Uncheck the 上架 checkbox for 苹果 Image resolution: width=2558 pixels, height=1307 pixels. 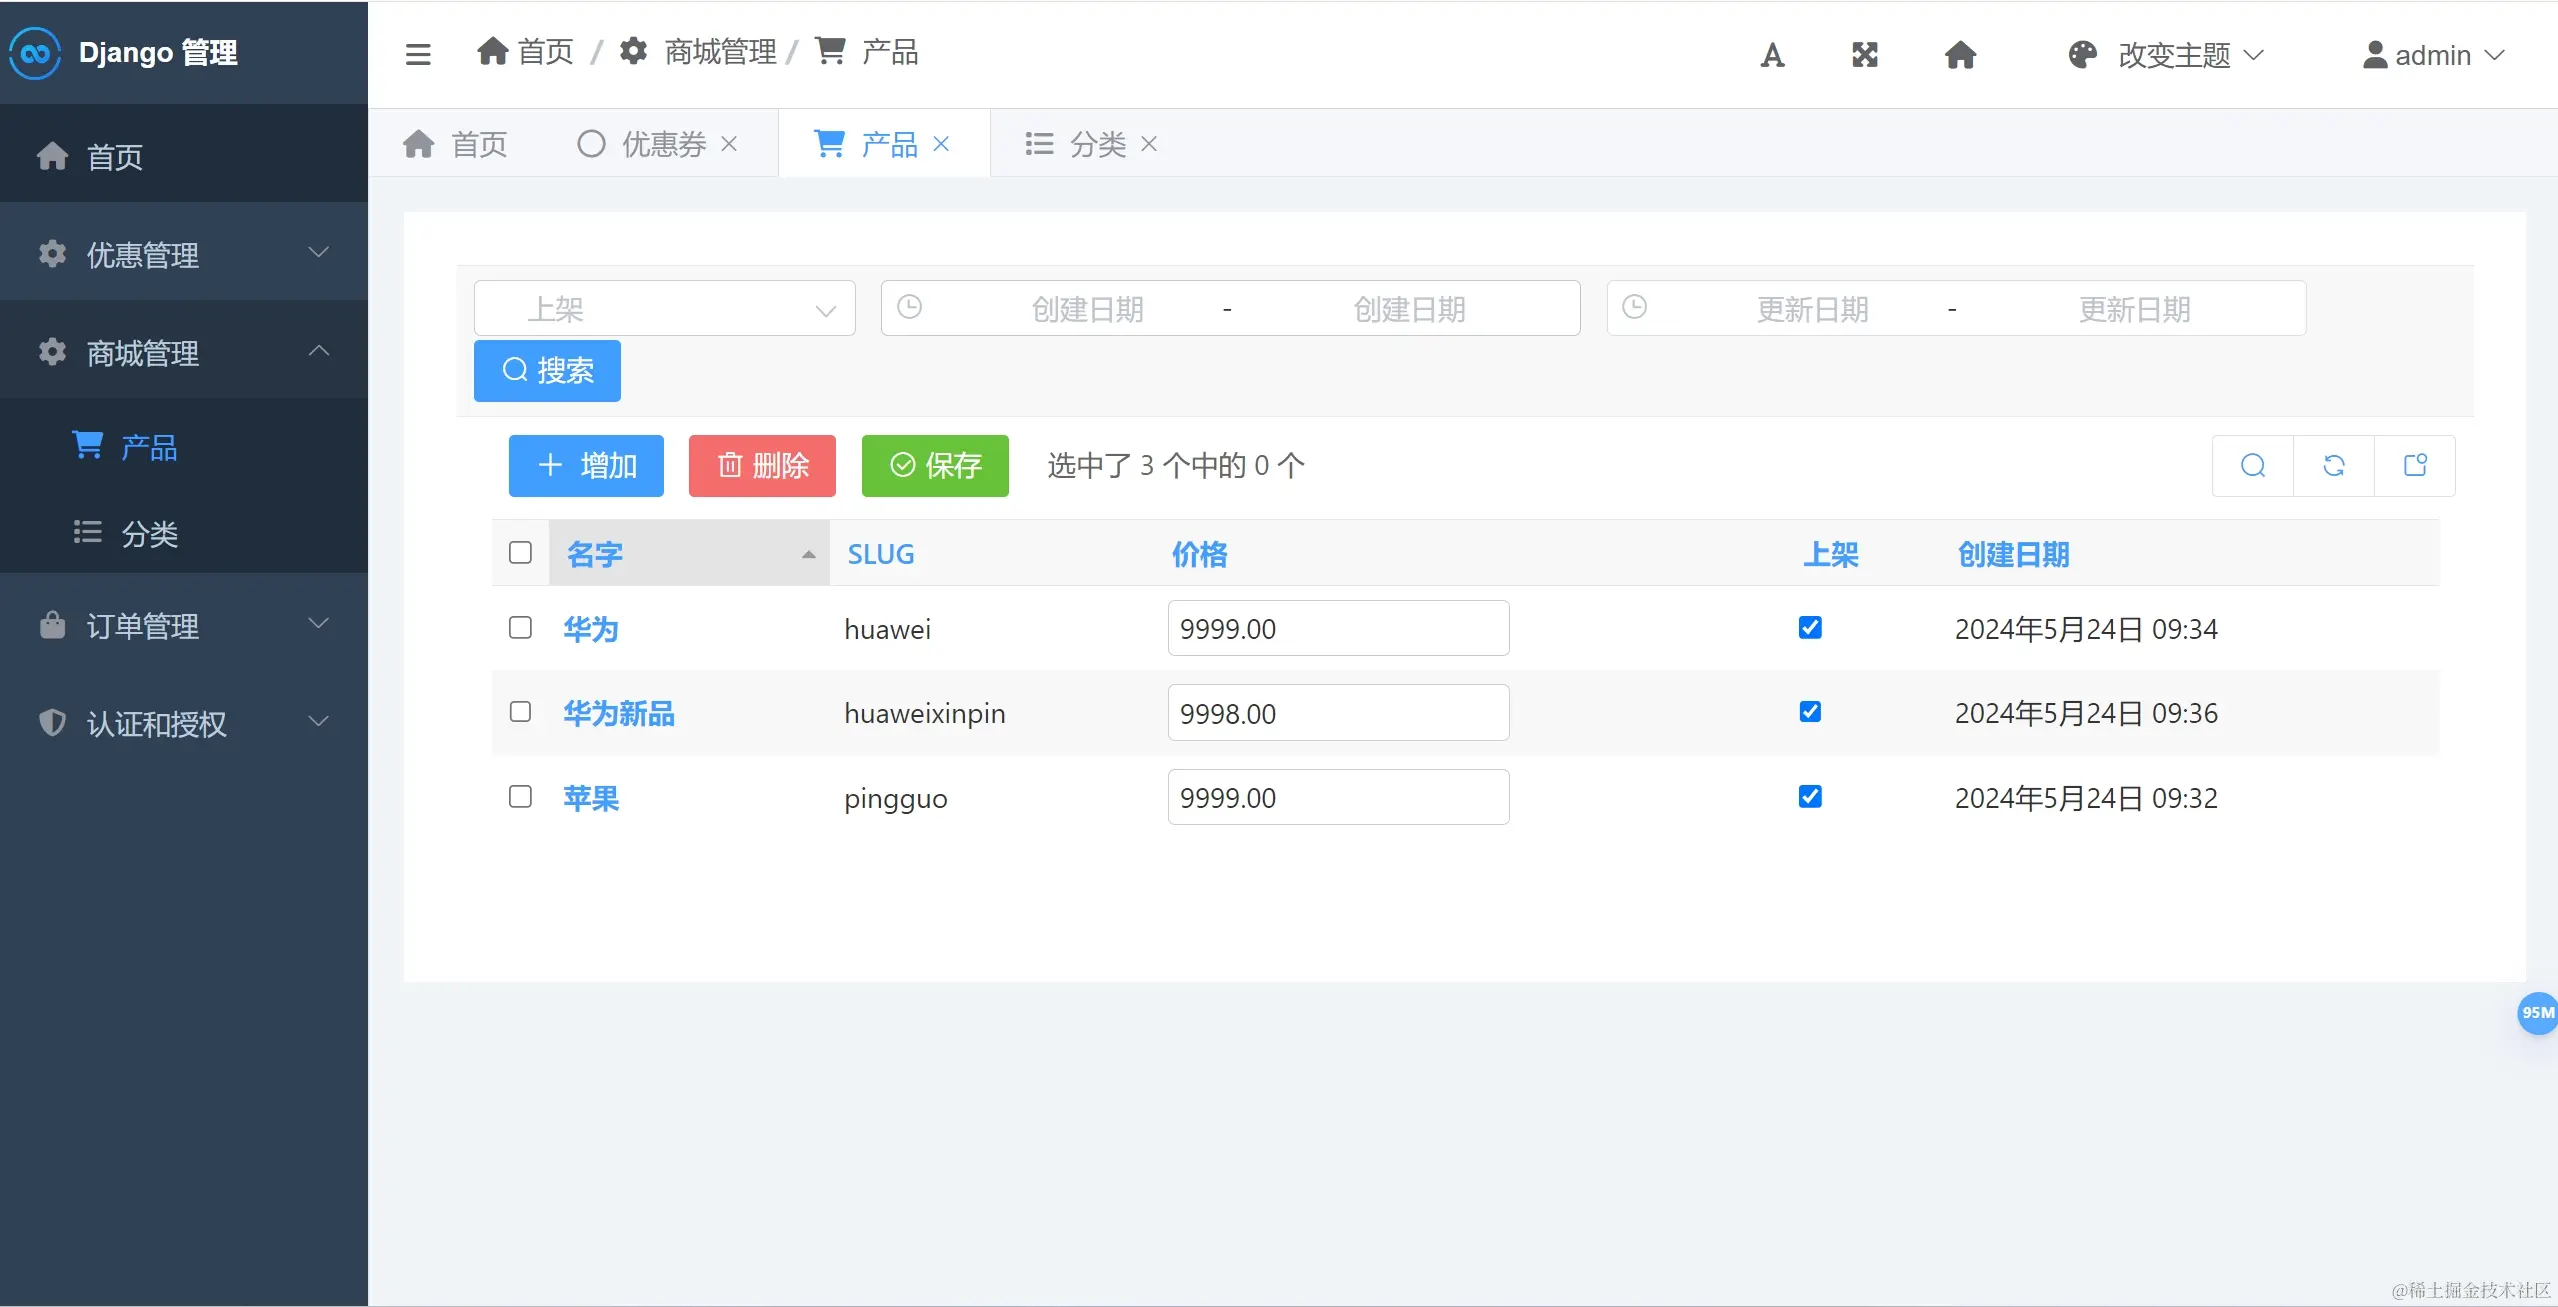tap(1810, 797)
